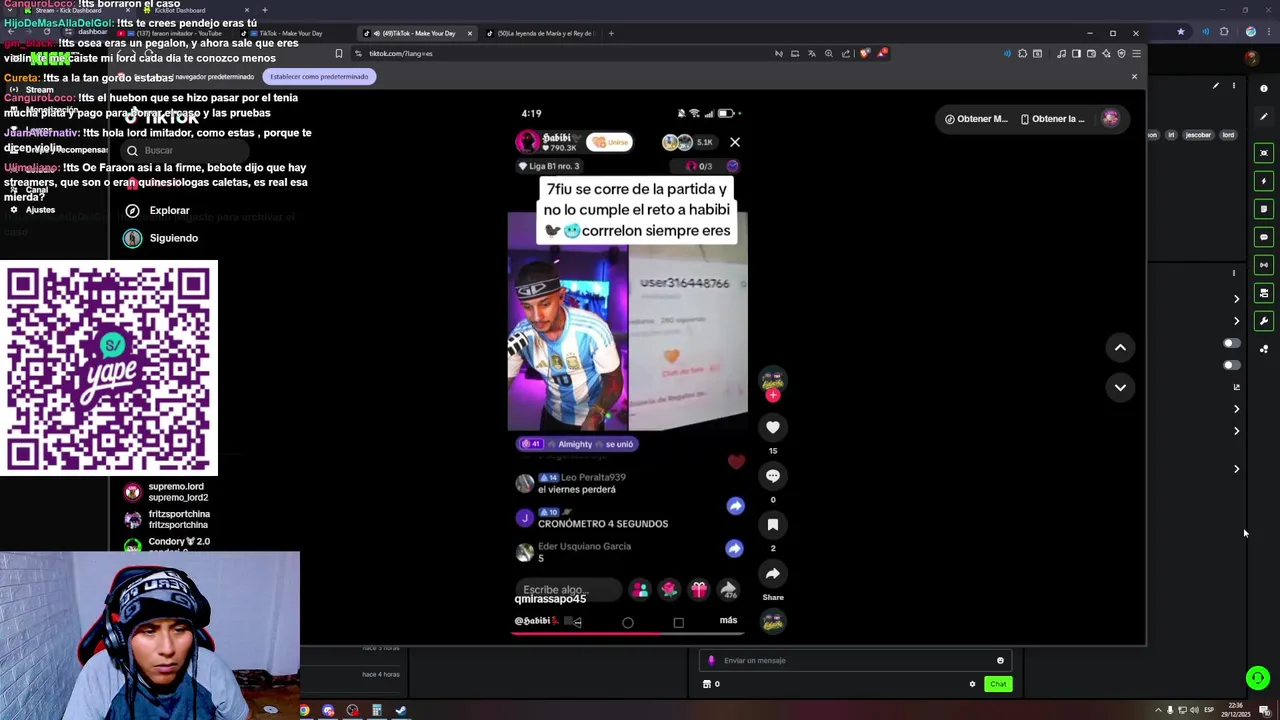This screenshot has height=720, width=1280.
Task: Open Explorar in the TikTok sidebar
Action: [169, 211]
